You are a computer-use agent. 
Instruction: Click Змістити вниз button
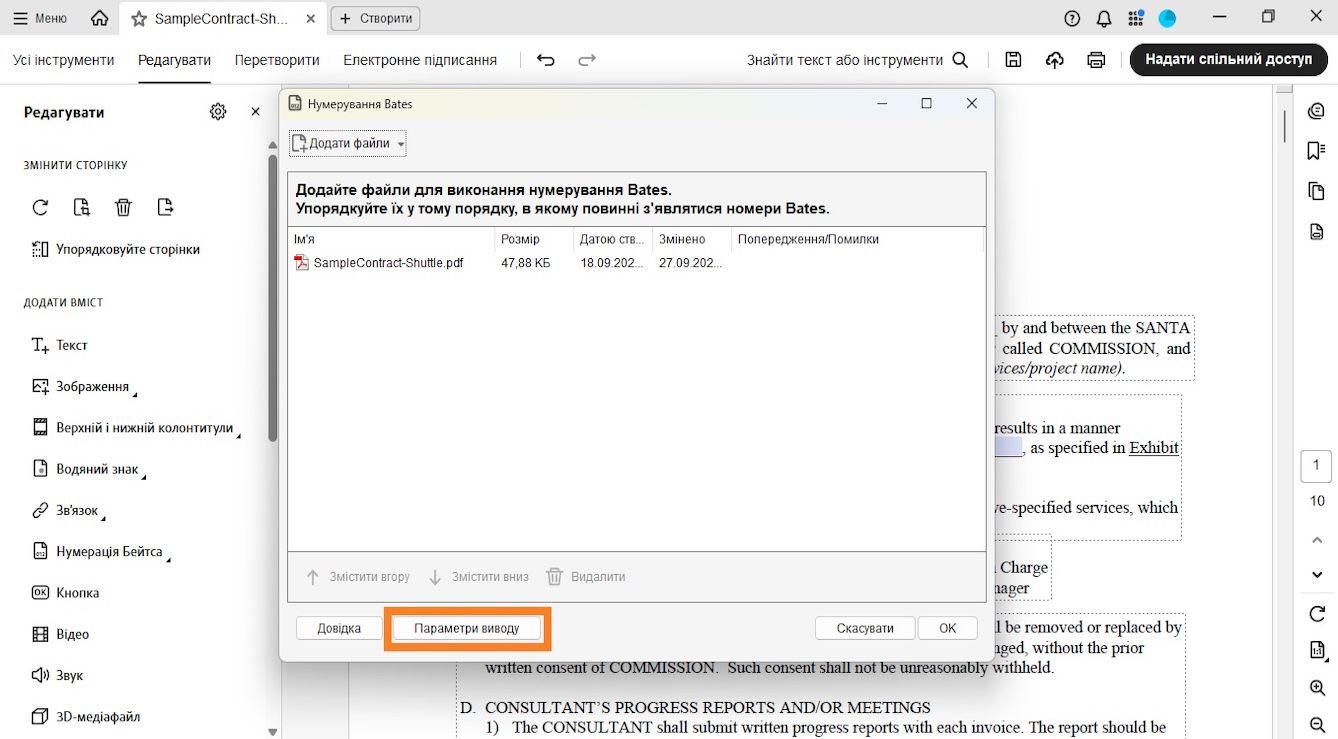click(478, 577)
